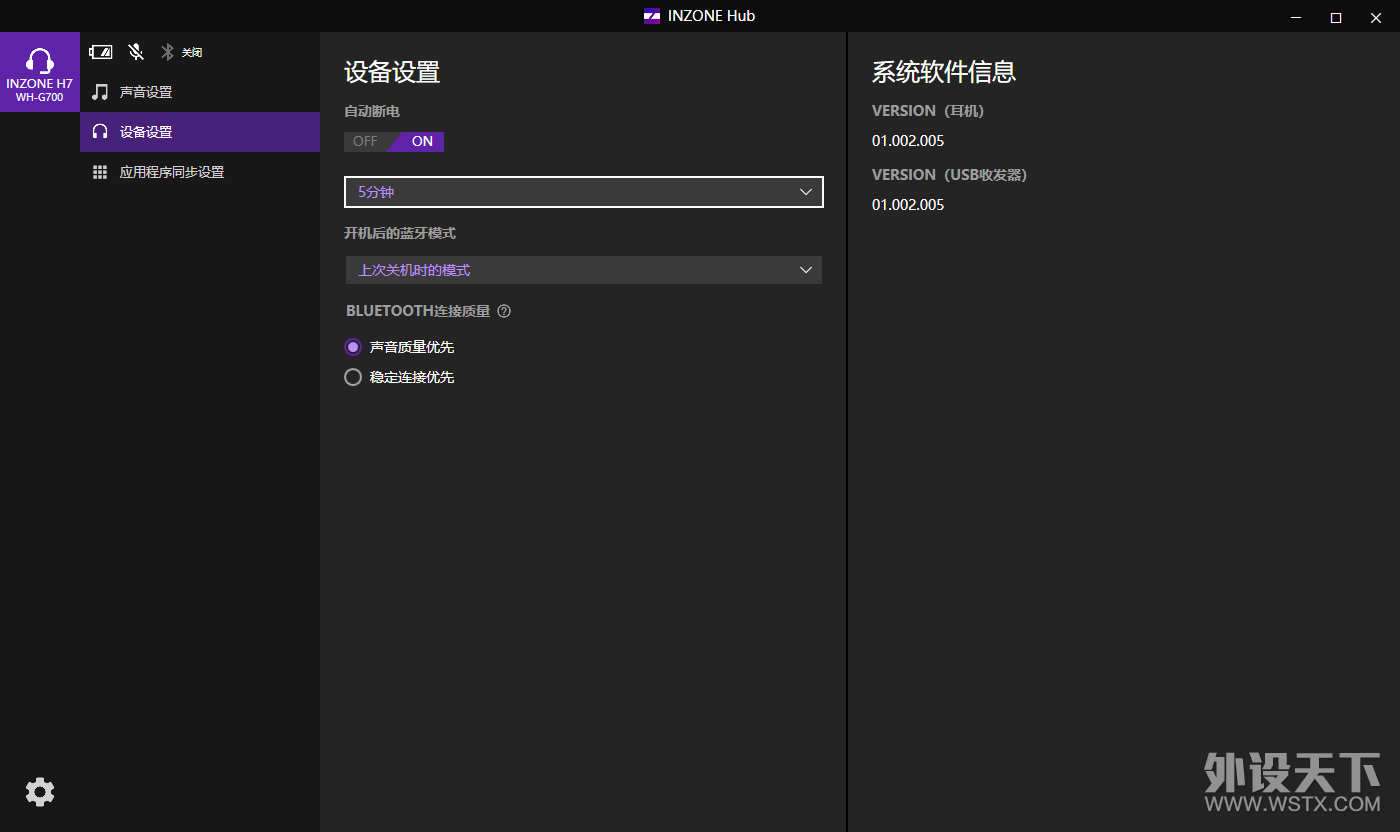
Task: Click the headset version value under VERSION（耳机）
Action: tap(908, 141)
